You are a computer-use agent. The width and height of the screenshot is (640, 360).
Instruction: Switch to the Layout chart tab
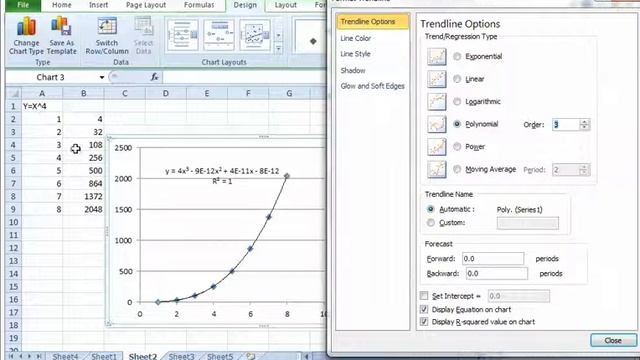[x=285, y=5]
